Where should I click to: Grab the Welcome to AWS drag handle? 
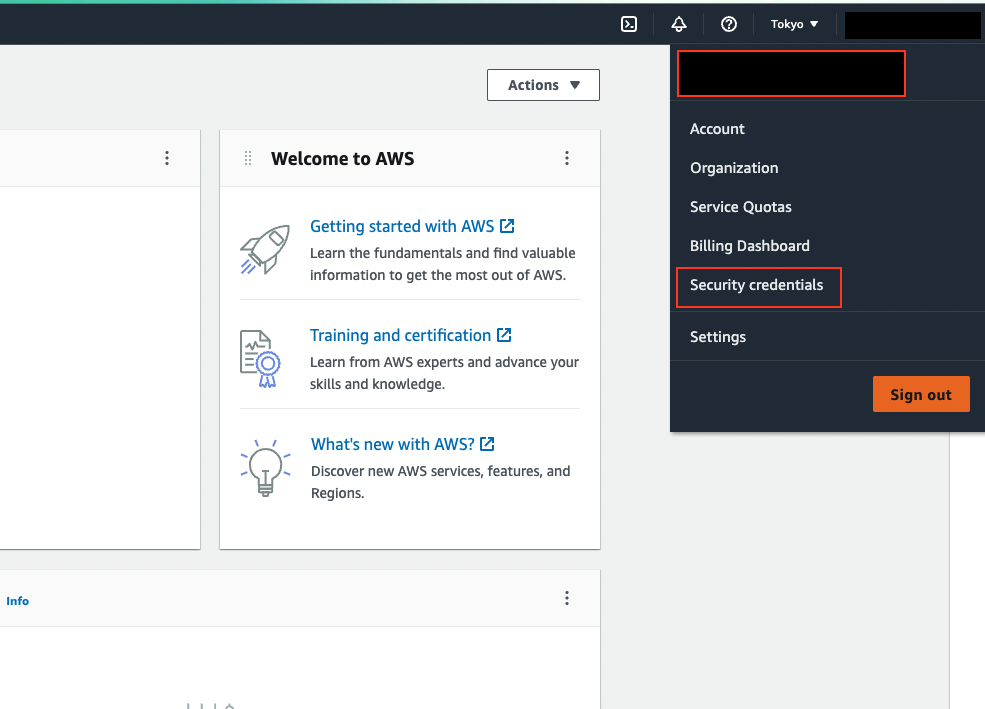[248, 158]
